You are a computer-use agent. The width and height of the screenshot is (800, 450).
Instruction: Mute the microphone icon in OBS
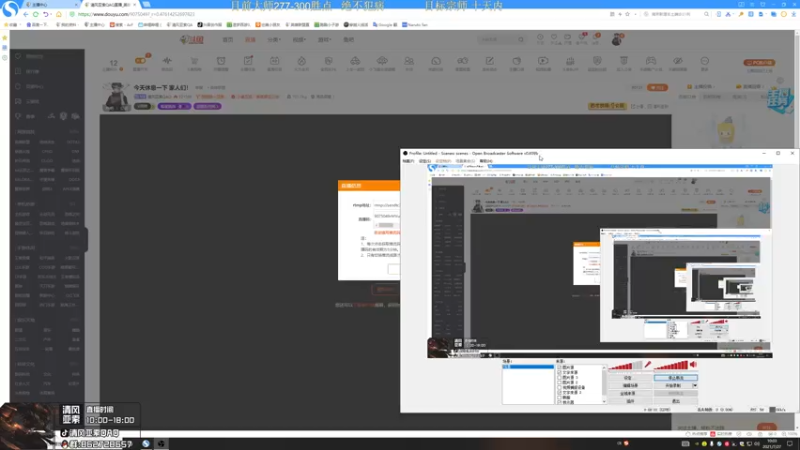click(x=647, y=365)
